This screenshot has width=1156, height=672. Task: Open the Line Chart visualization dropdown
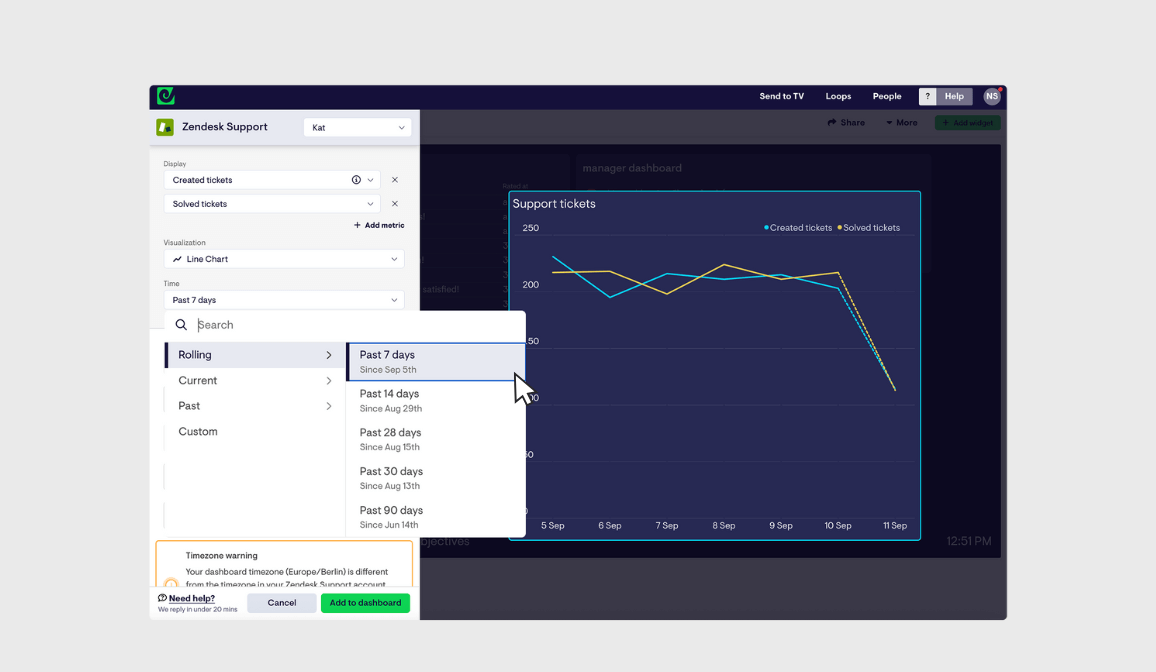[284, 259]
